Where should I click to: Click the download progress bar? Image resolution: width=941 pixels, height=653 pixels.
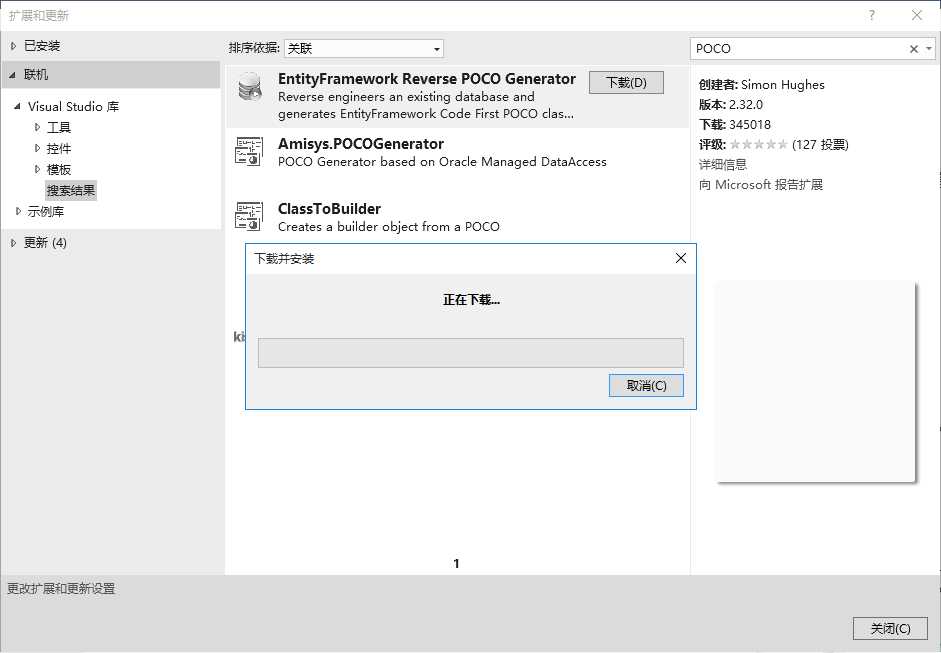(x=470, y=353)
